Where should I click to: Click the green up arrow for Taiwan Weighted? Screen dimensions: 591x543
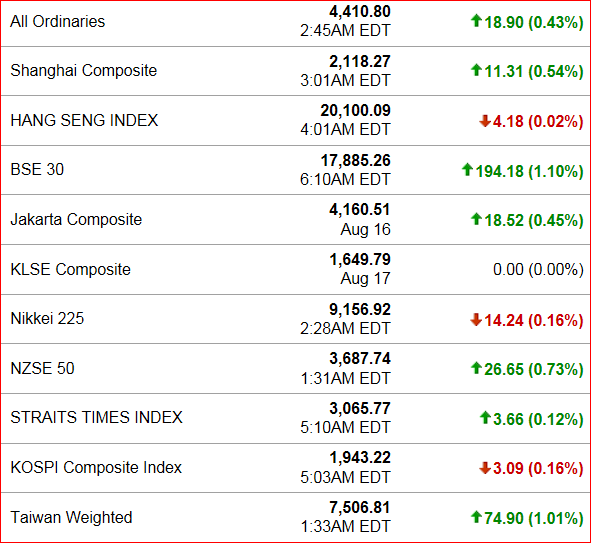point(476,517)
